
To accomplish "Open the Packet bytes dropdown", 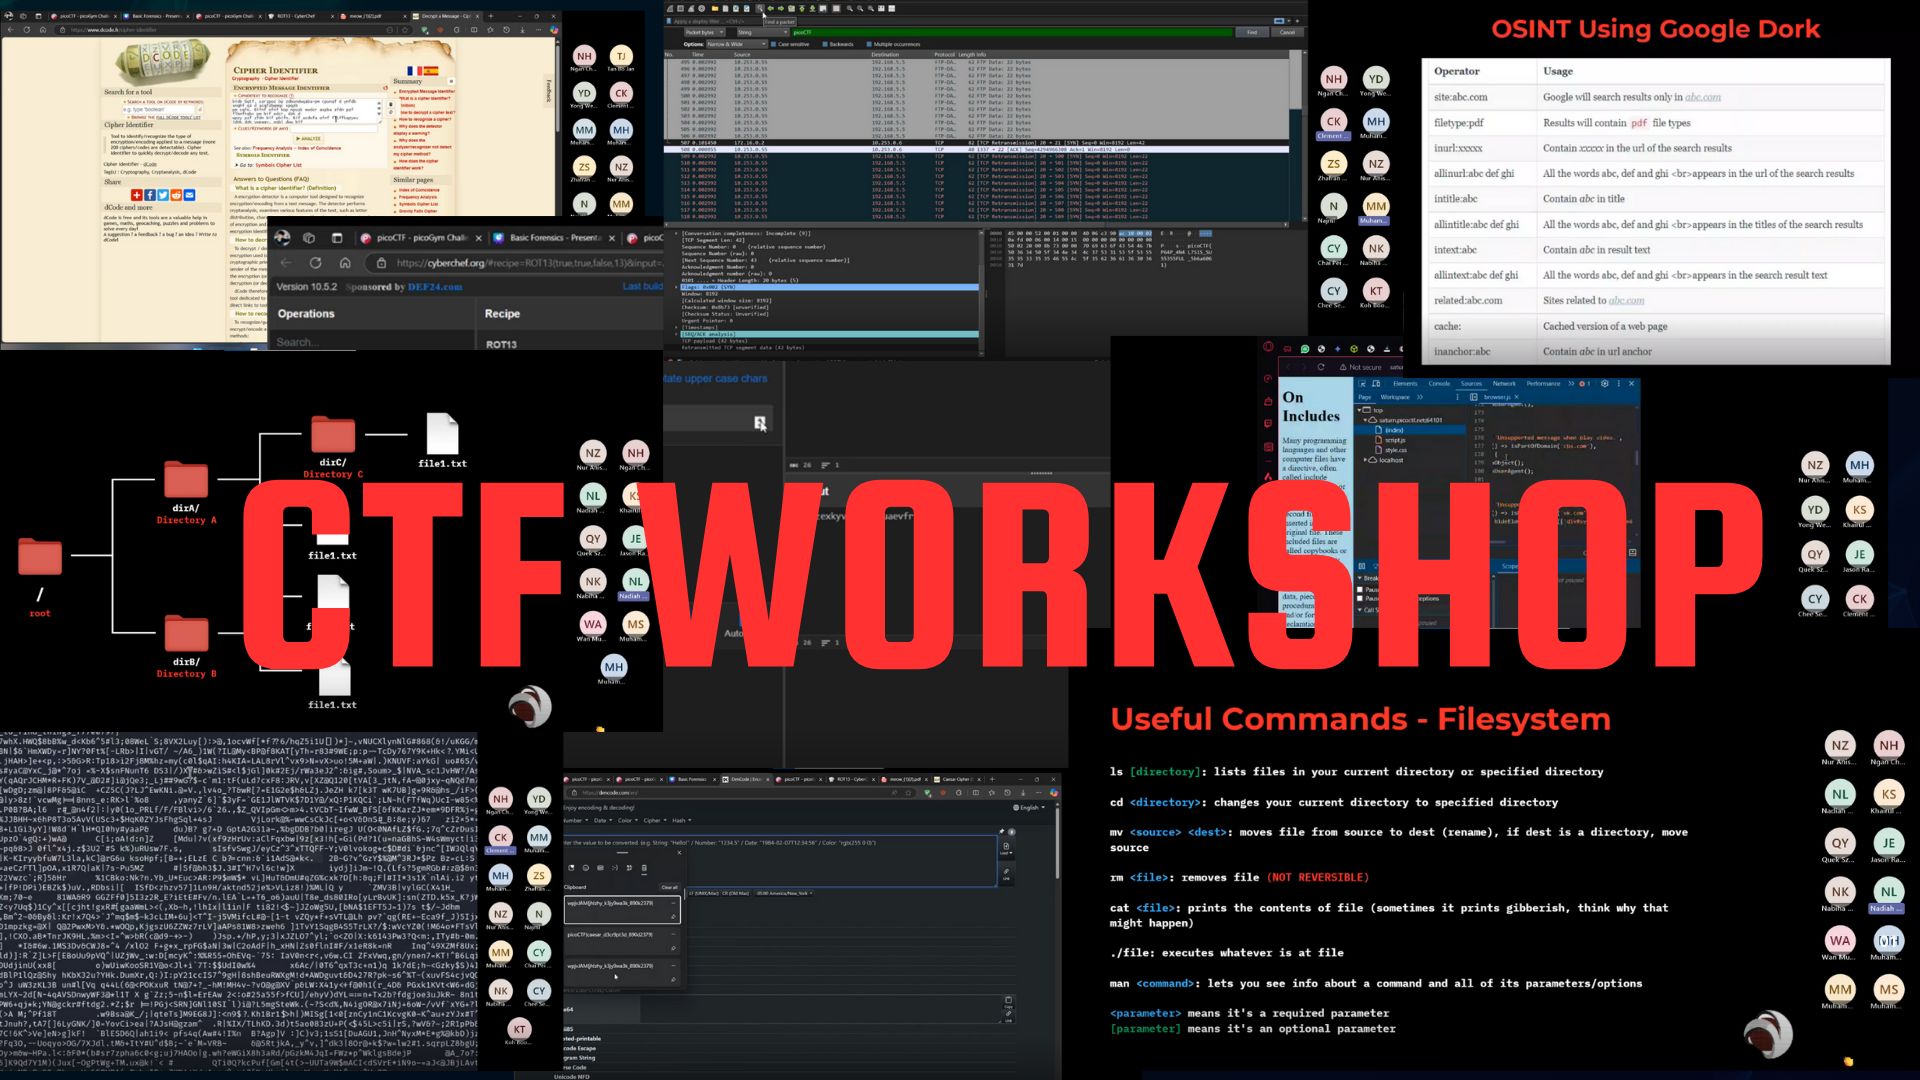I will (704, 32).
